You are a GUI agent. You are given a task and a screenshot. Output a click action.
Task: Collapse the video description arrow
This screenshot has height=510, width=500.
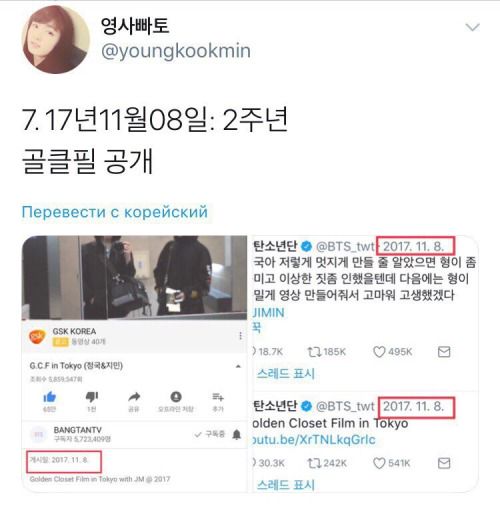[x=238, y=366]
